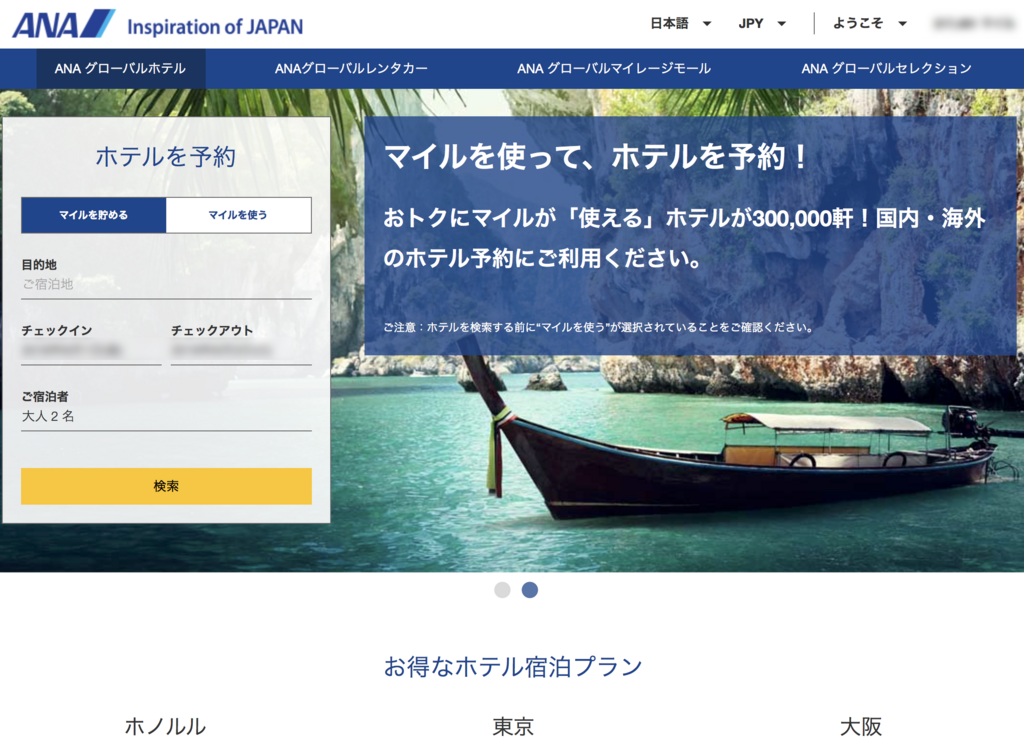Select the second carousel slide dot
1024x740 pixels.
point(530,590)
